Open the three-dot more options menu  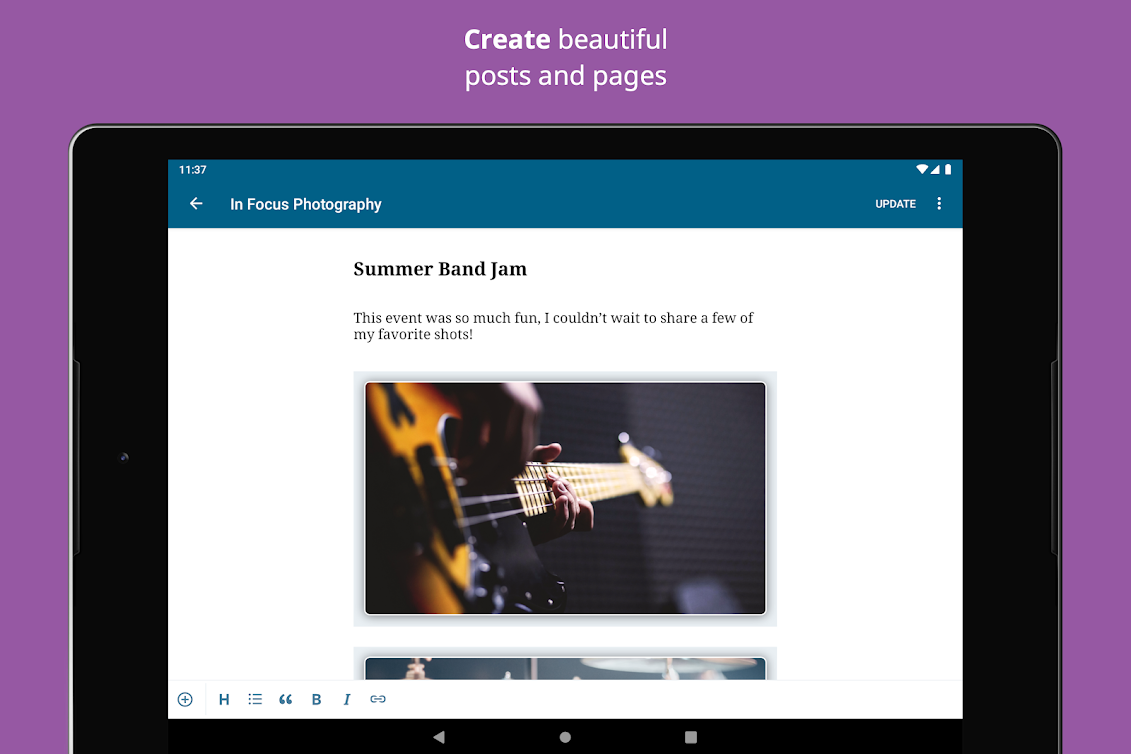pyautogui.click(x=938, y=204)
